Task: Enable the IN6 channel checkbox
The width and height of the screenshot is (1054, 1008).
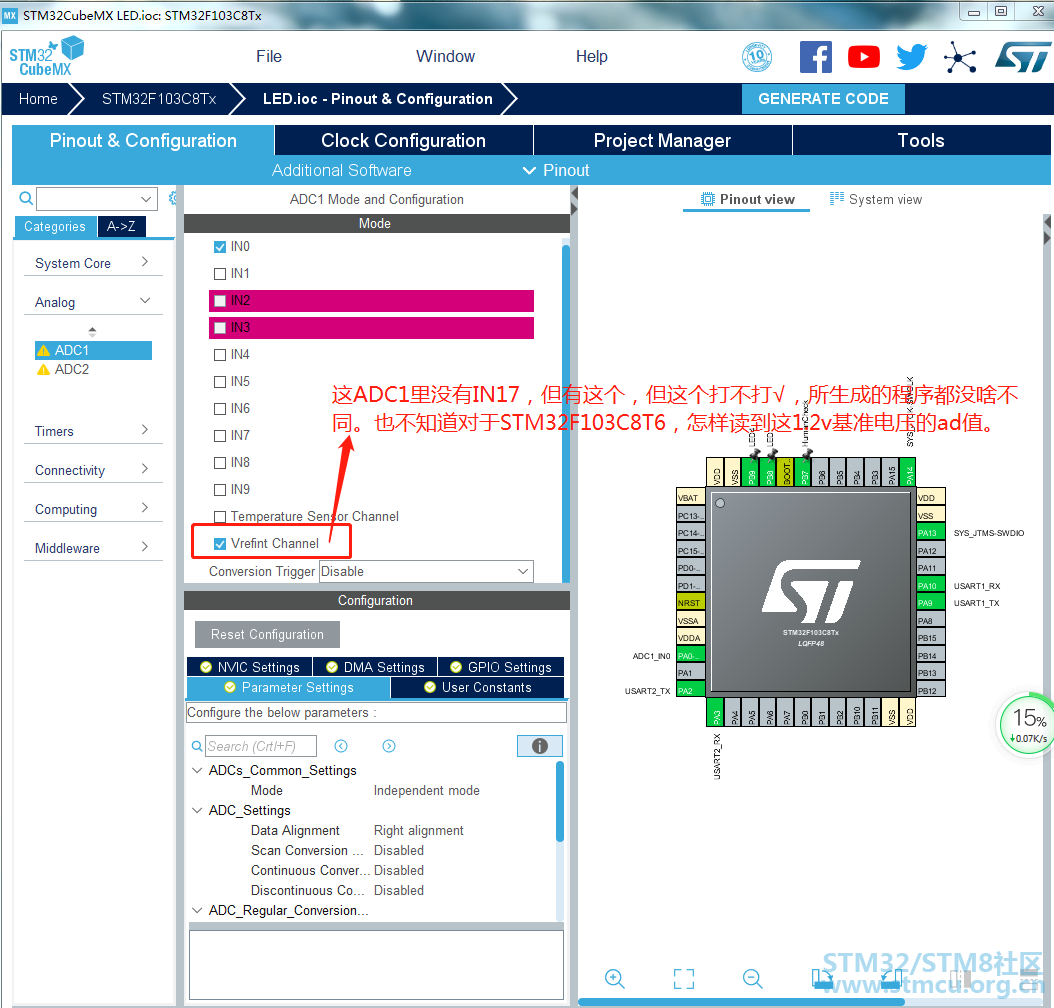Action: point(220,409)
